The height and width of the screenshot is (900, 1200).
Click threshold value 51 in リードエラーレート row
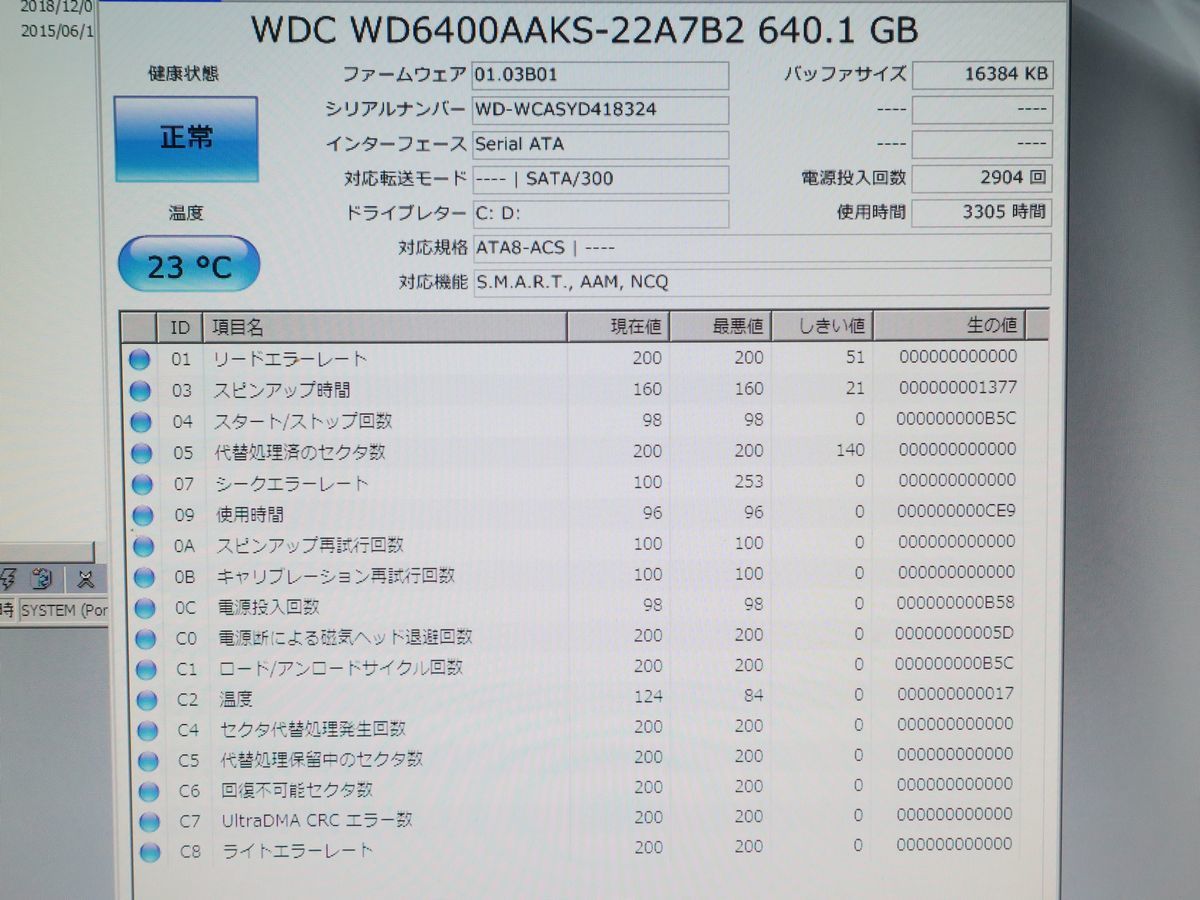click(x=855, y=357)
